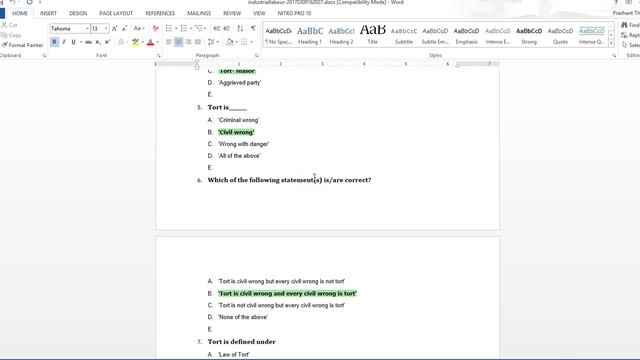
Task: Apply the Strong style
Action: pos(529,35)
